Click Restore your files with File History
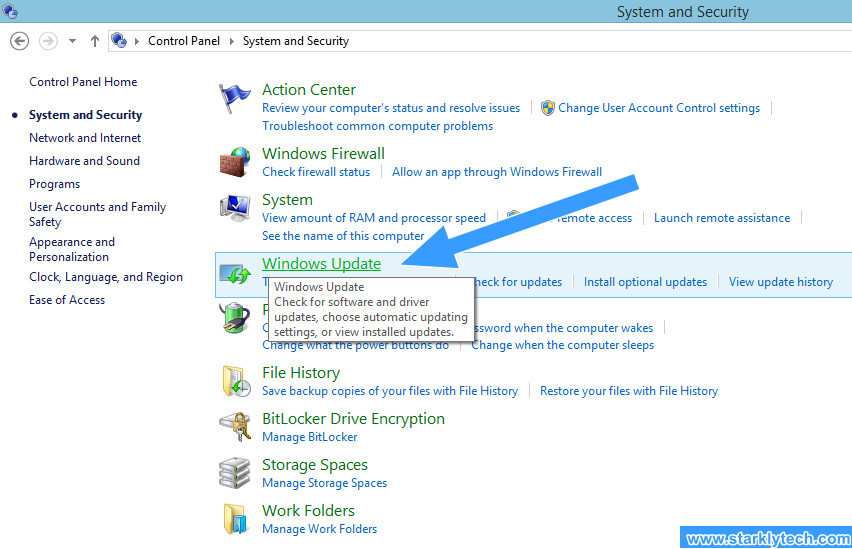 pyautogui.click(x=629, y=391)
